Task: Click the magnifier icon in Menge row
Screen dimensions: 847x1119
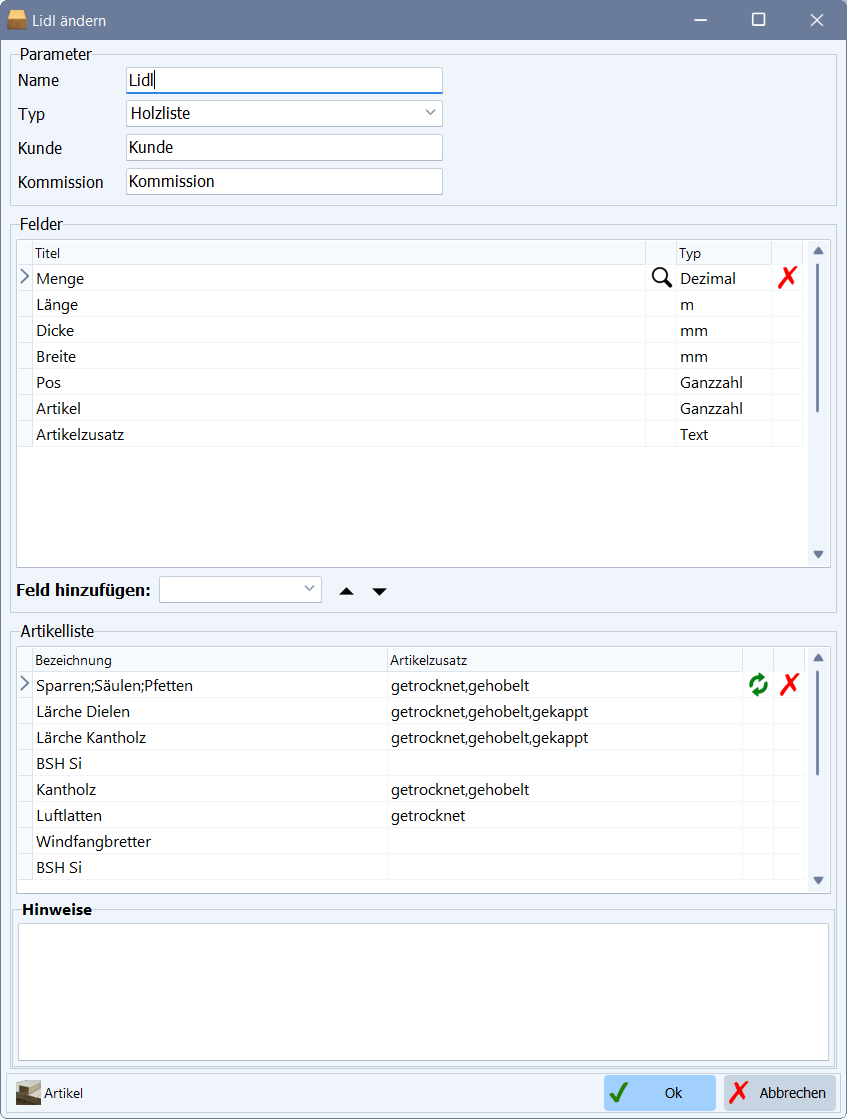Action: click(x=661, y=278)
